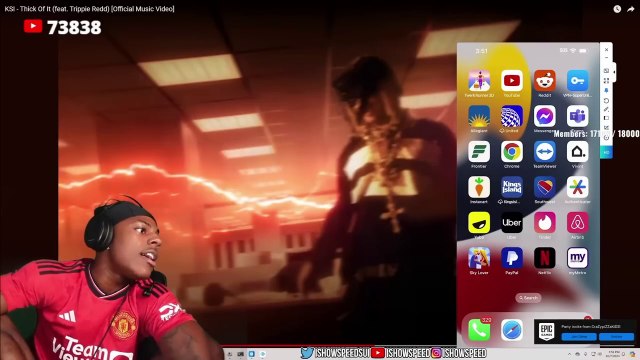Viewport: 640px width, 360px height.
Task: Open the colorful star Authenticator app
Action: pos(577,187)
